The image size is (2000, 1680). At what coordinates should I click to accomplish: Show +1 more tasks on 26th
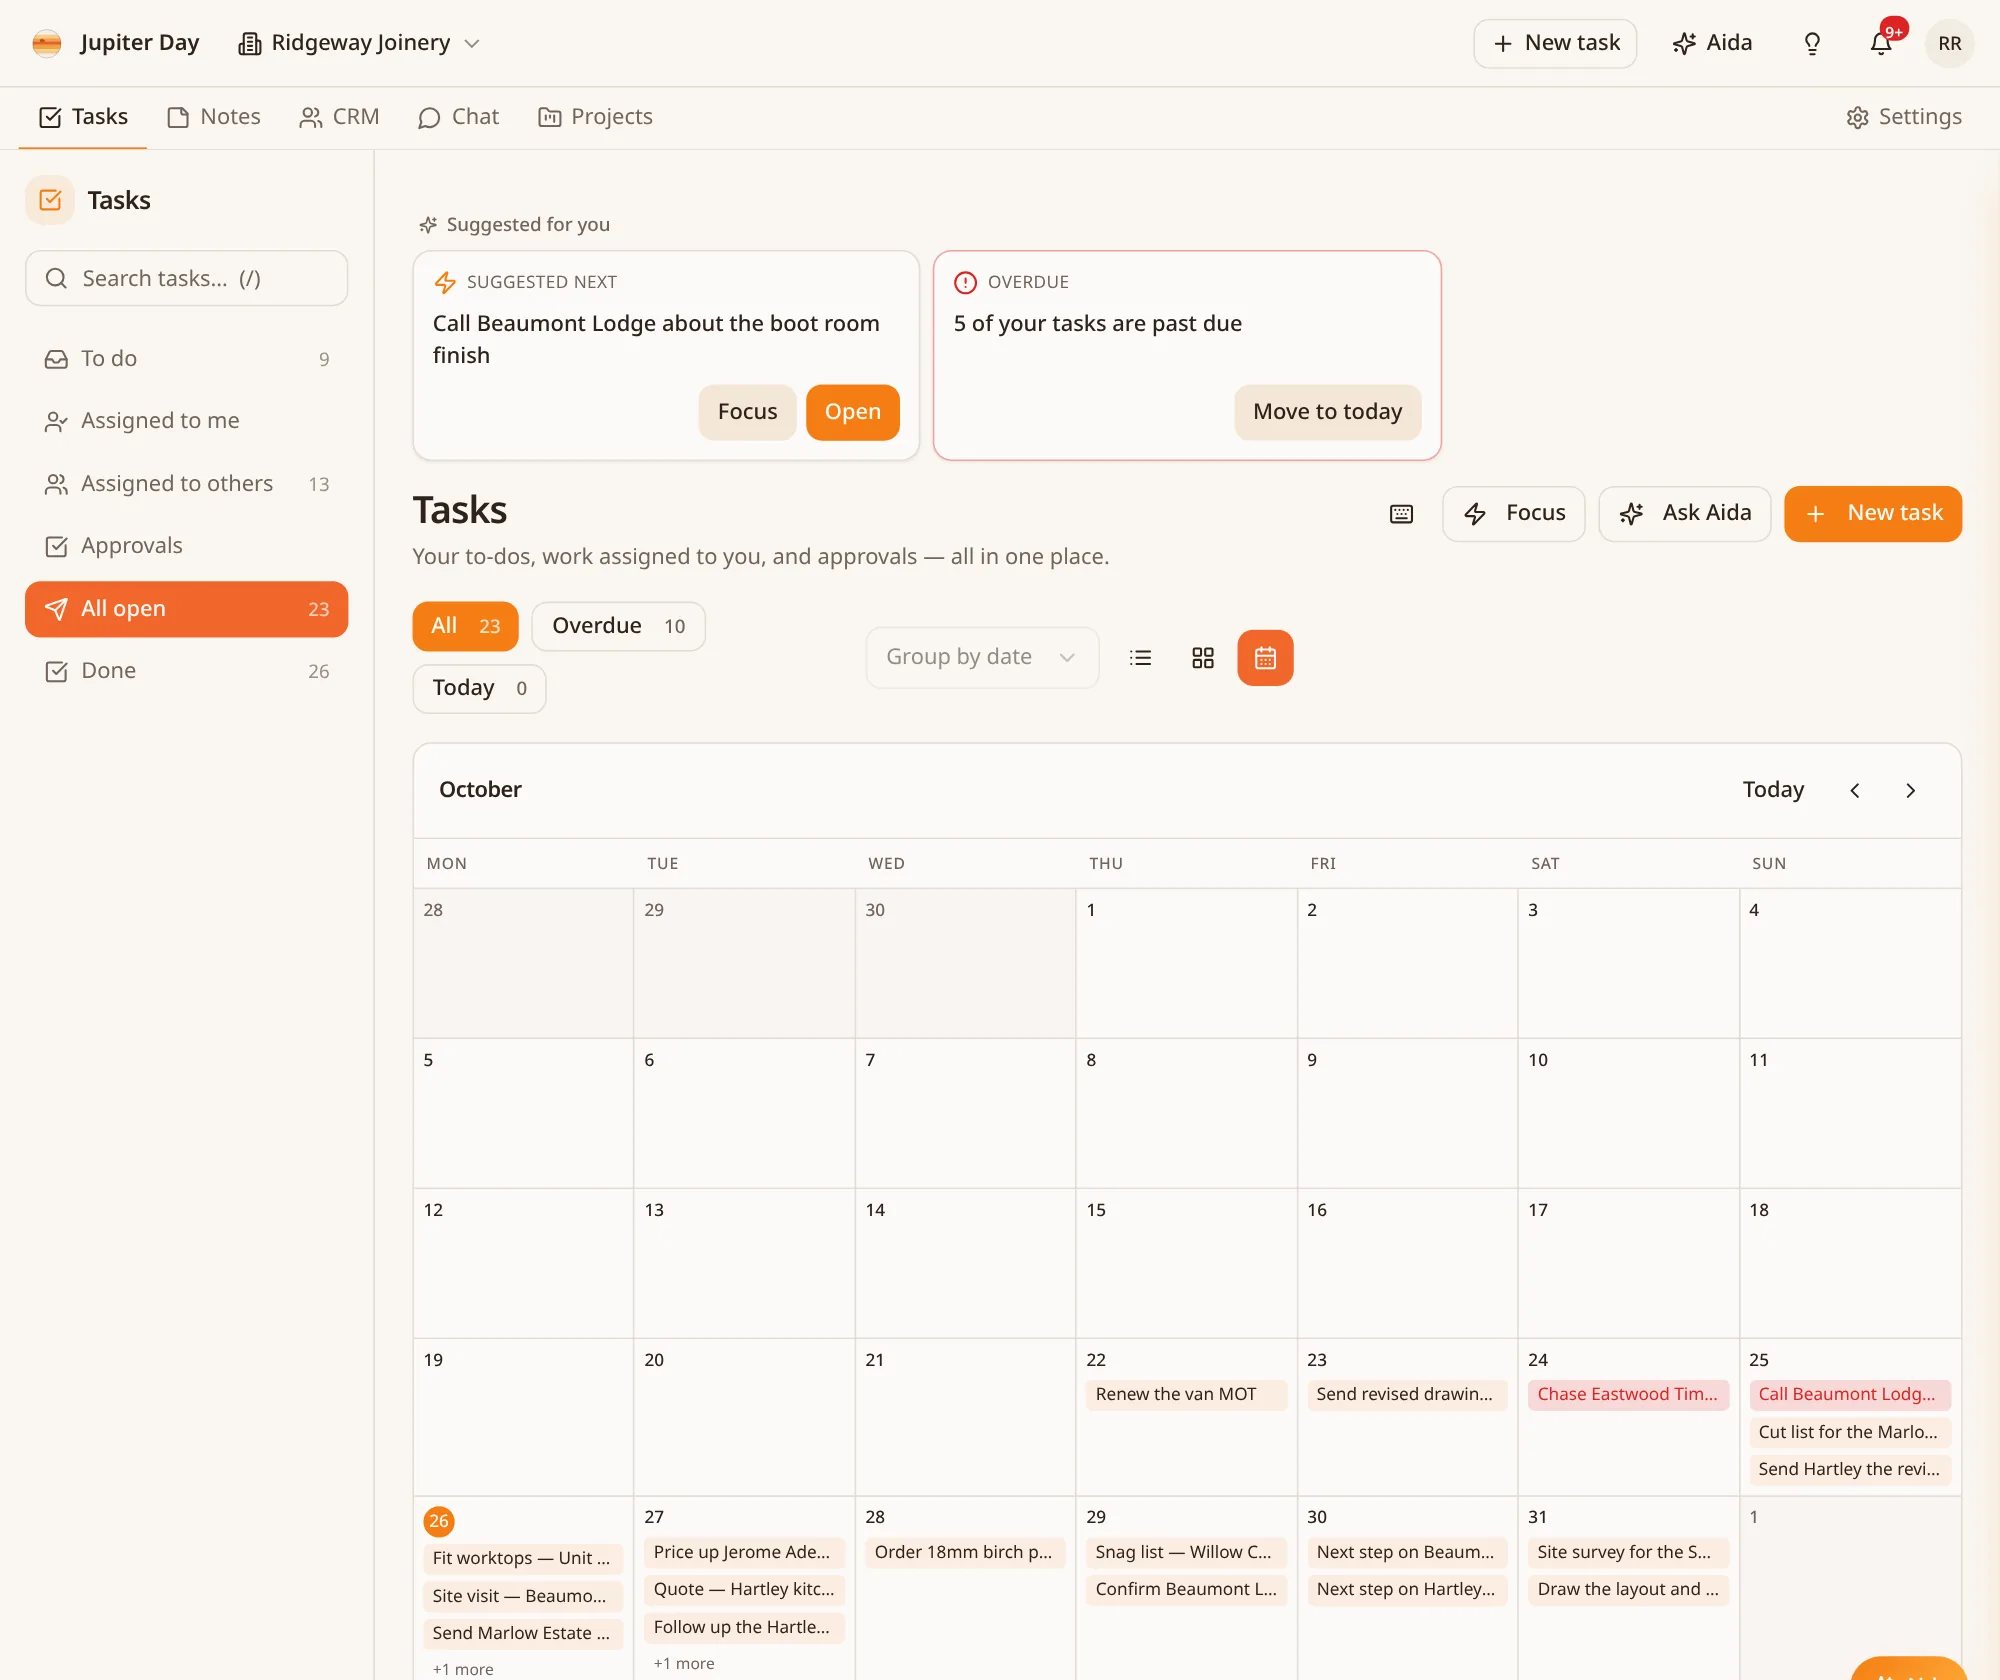[x=463, y=1669]
